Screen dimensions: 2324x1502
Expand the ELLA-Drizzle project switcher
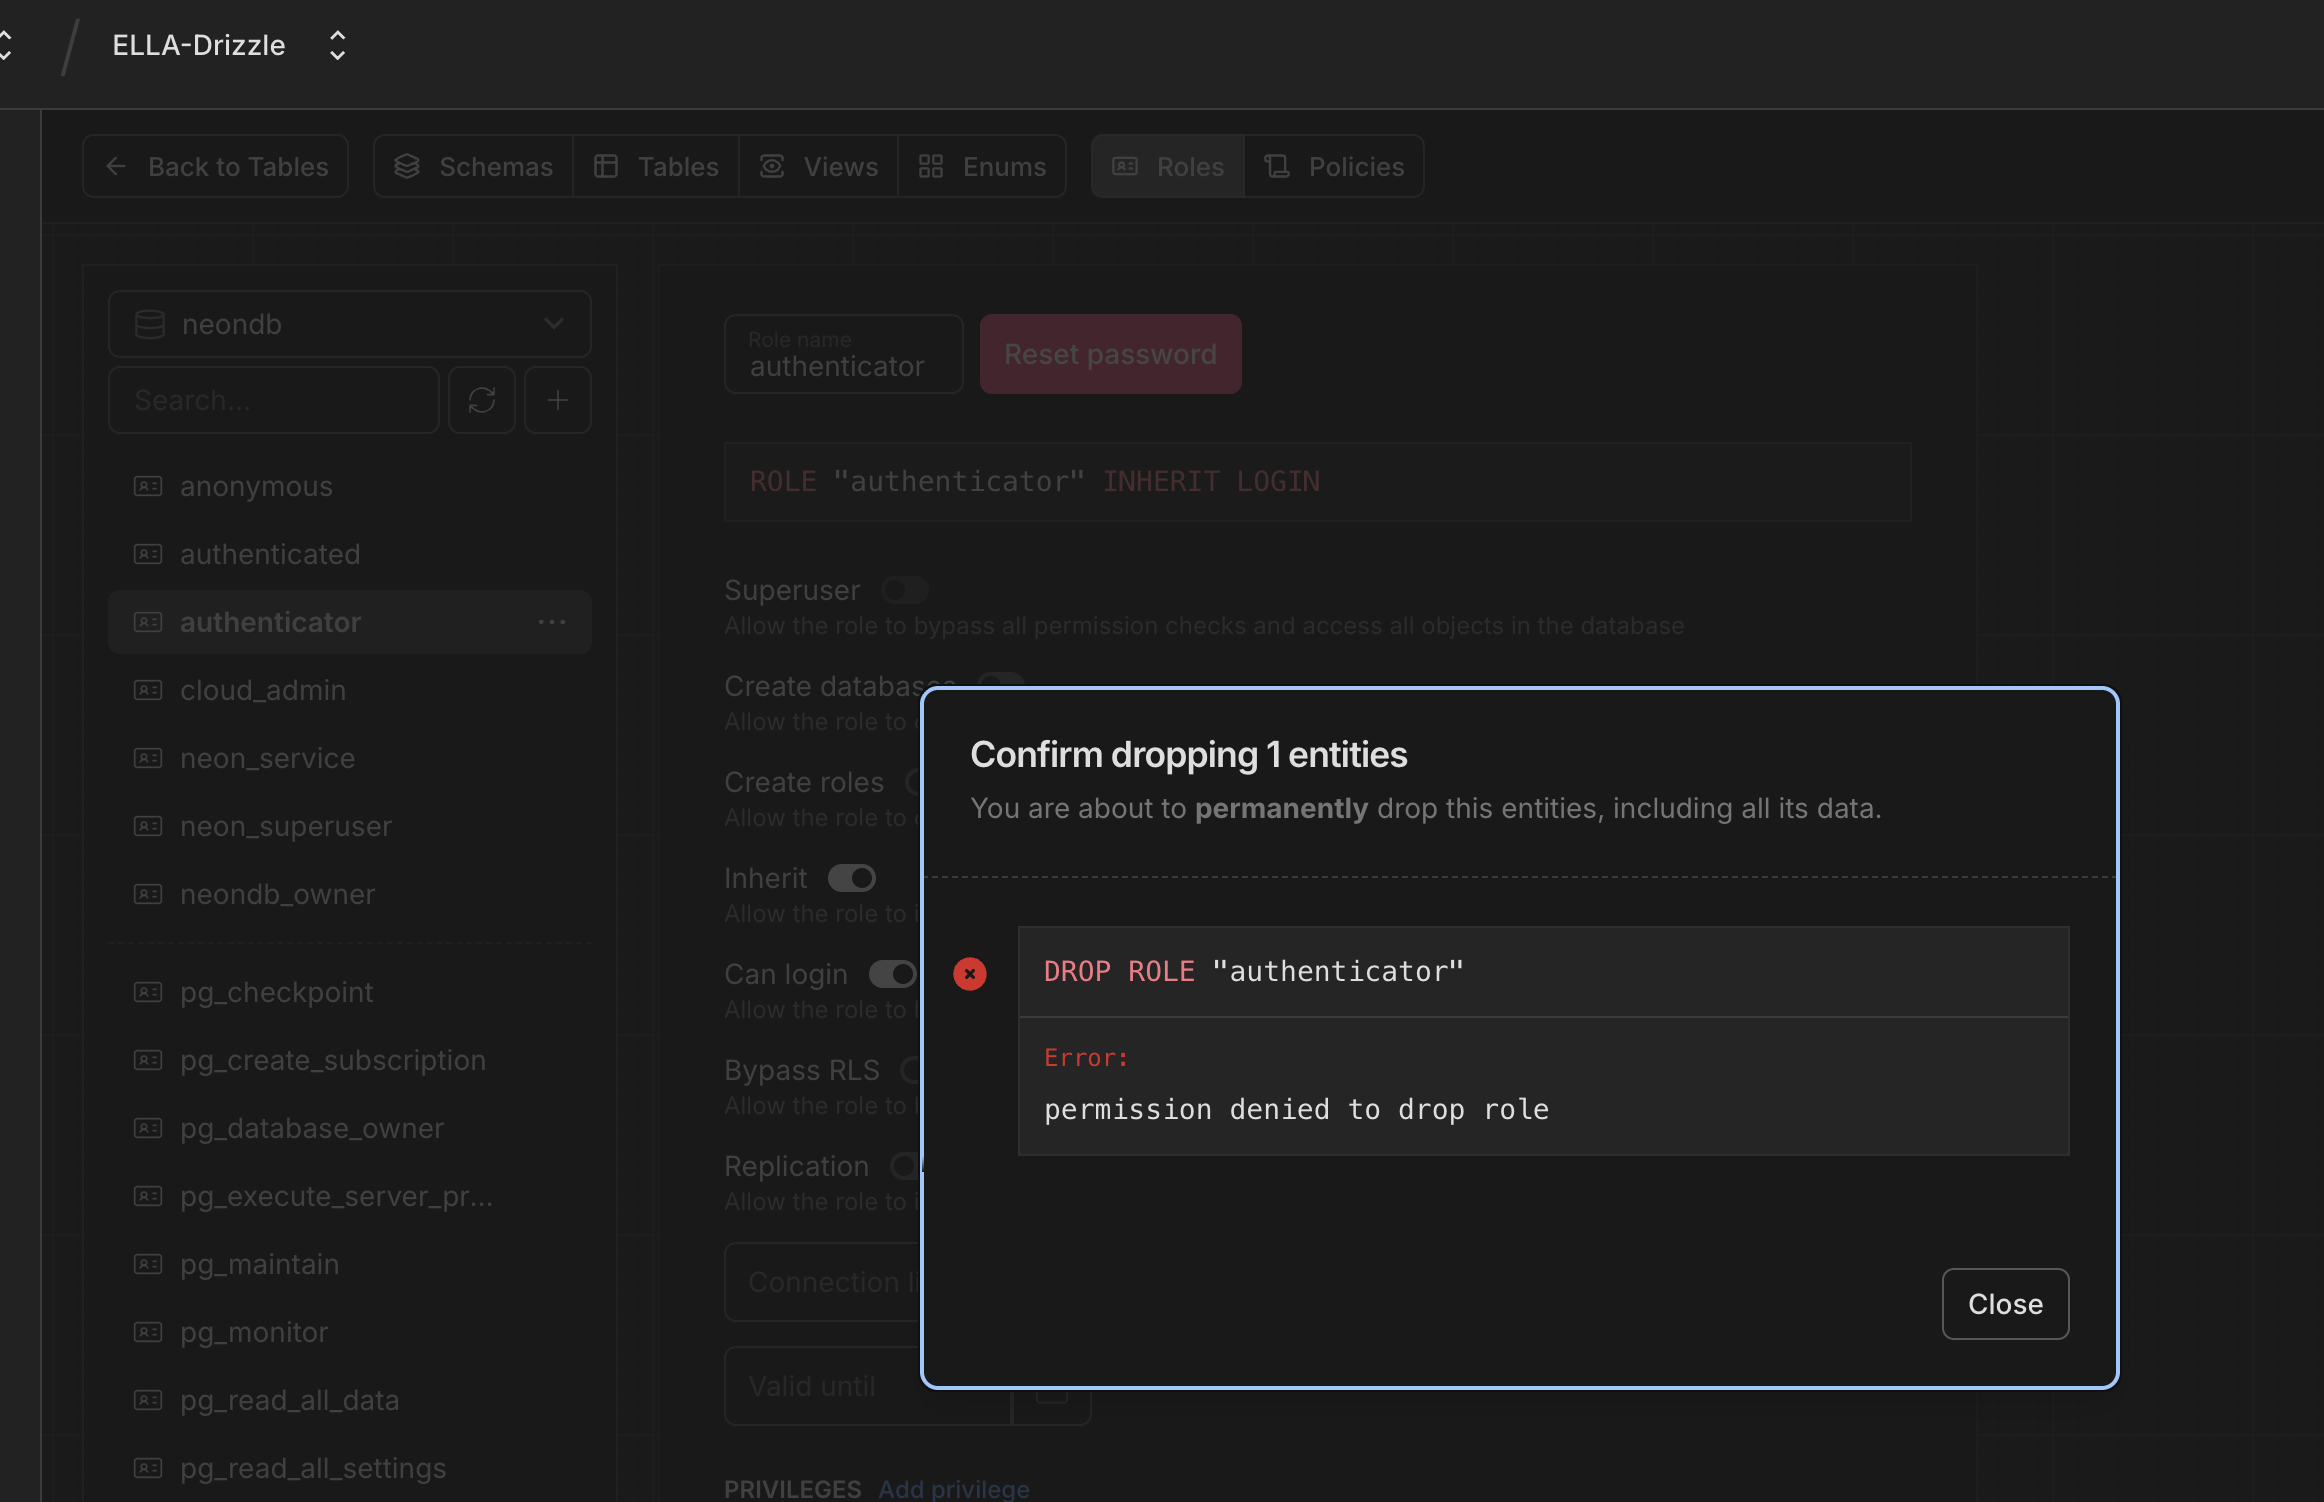(x=337, y=45)
